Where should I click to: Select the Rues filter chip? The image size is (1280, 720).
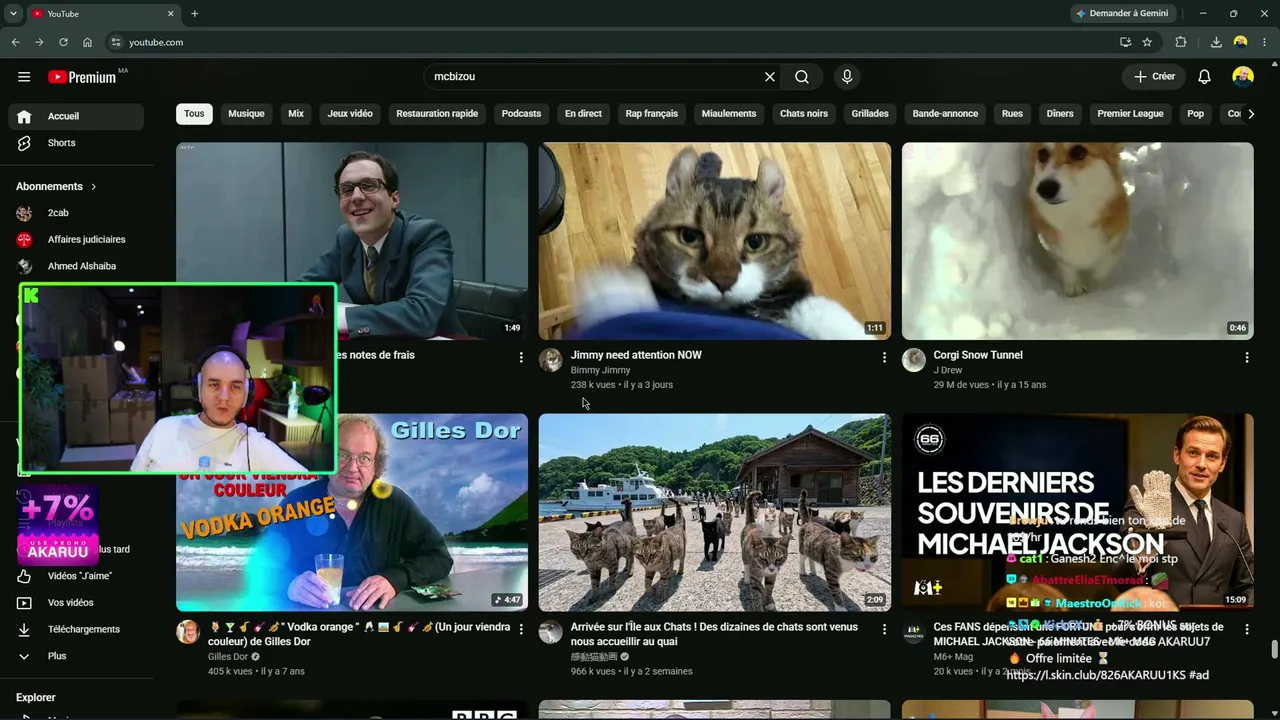(x=1012, y=114)
